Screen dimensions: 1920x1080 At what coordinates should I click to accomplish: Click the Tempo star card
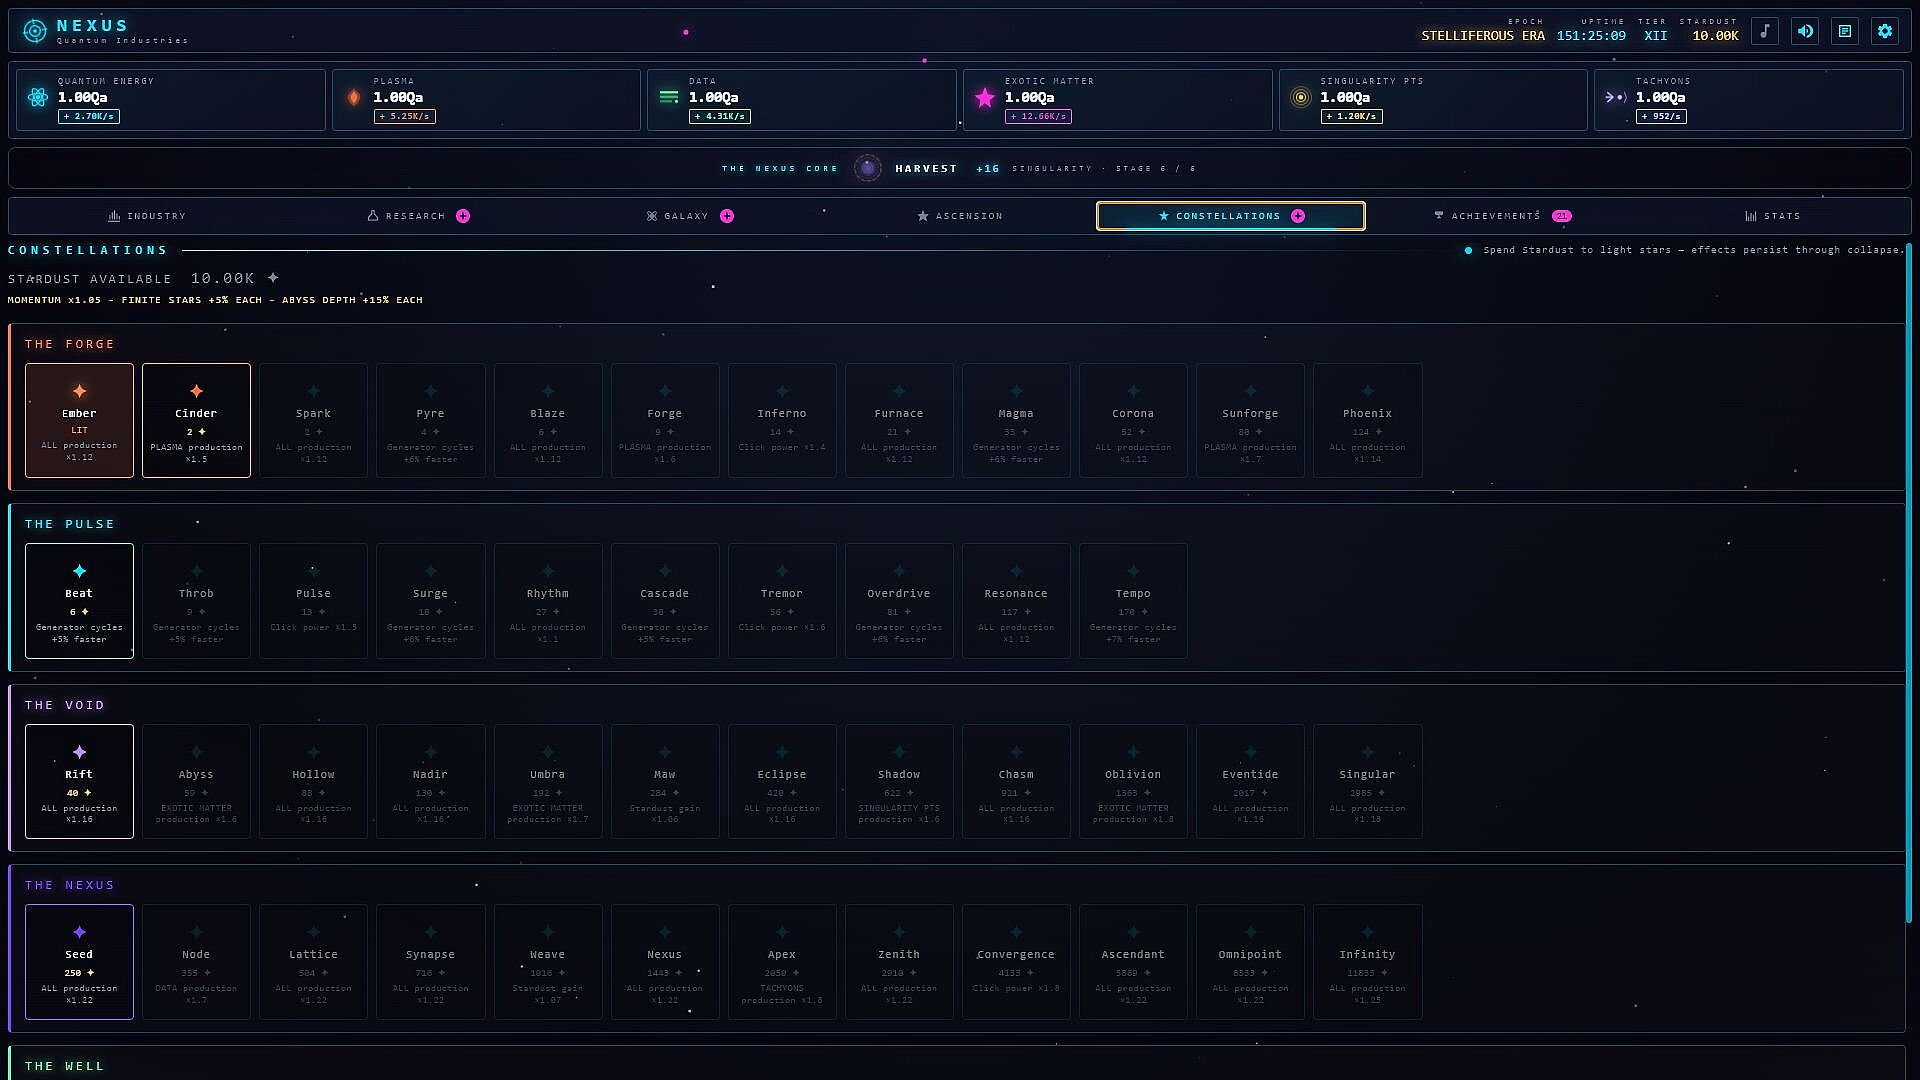(x=1132, y=601)
